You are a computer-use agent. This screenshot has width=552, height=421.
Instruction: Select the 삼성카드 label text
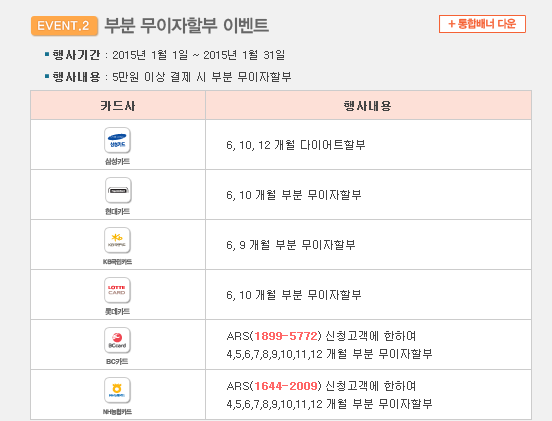[118, 161]
